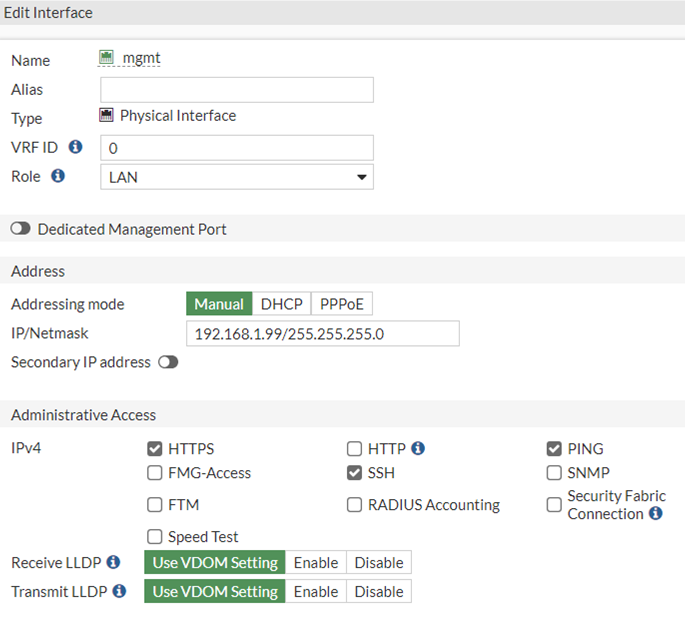Click the Role info icon
Image resolution: width=686 pixels, height=627 pixels.
(58, 176)
